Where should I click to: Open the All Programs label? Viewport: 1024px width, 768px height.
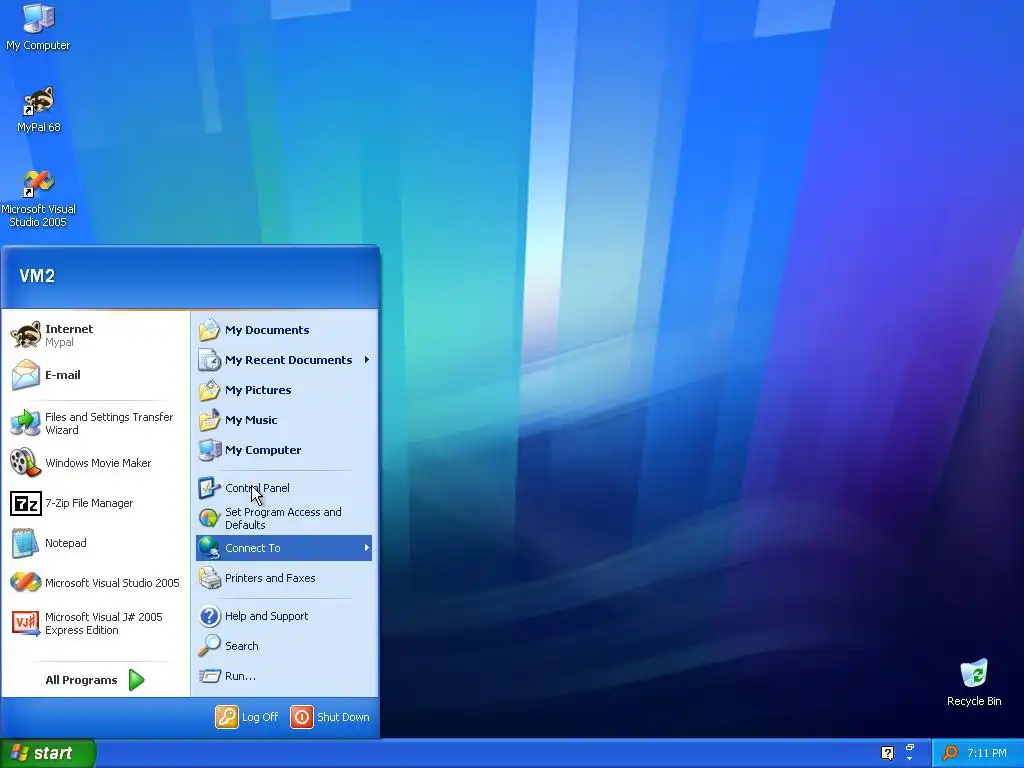pyautogui.click(x=81, y=680)
